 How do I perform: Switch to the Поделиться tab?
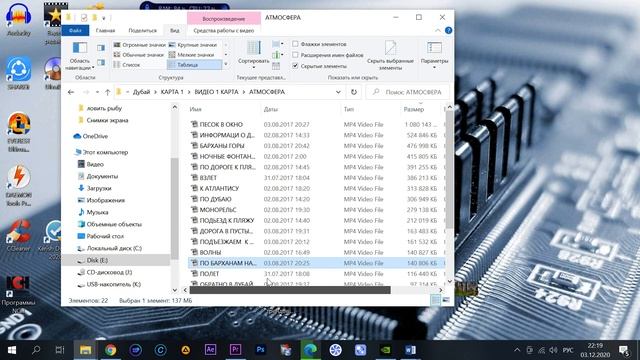click(x=142, y=31)
